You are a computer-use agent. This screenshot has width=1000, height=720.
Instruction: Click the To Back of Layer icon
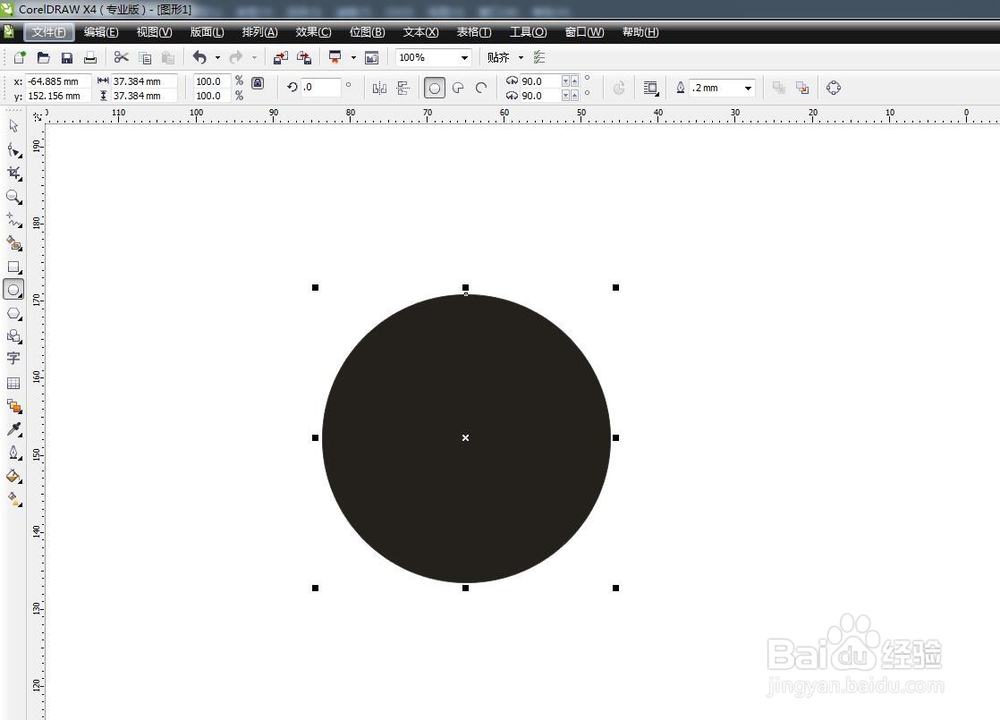click(x=802, y=88)
